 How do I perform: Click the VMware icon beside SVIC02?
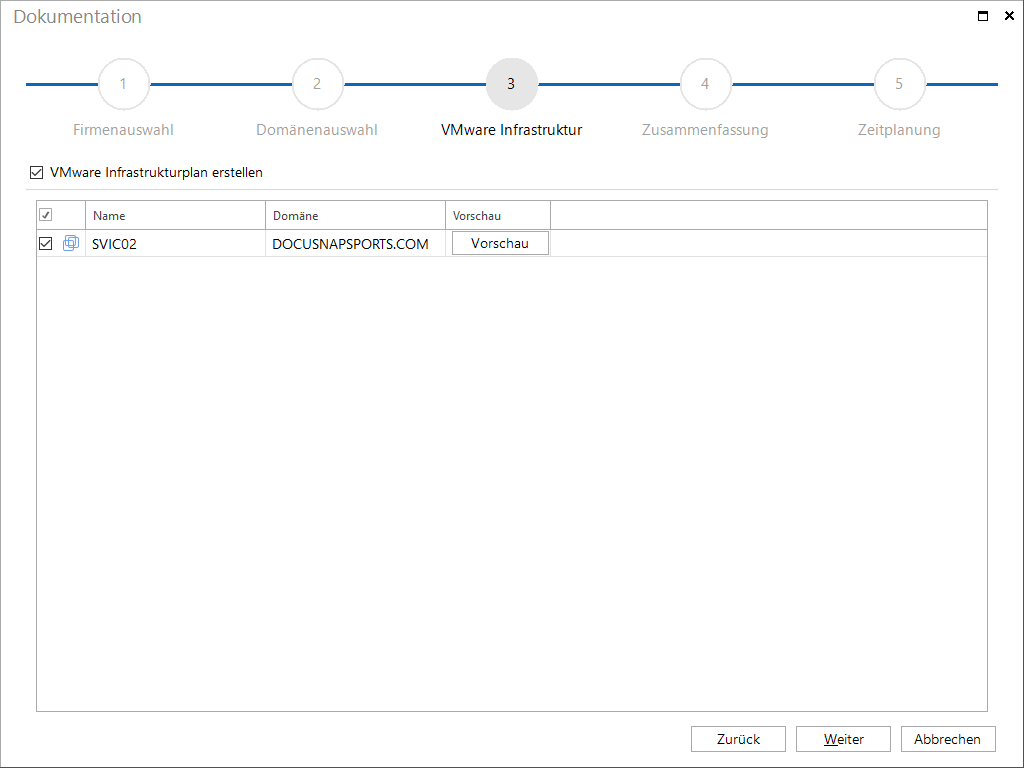tap(71, 243)
